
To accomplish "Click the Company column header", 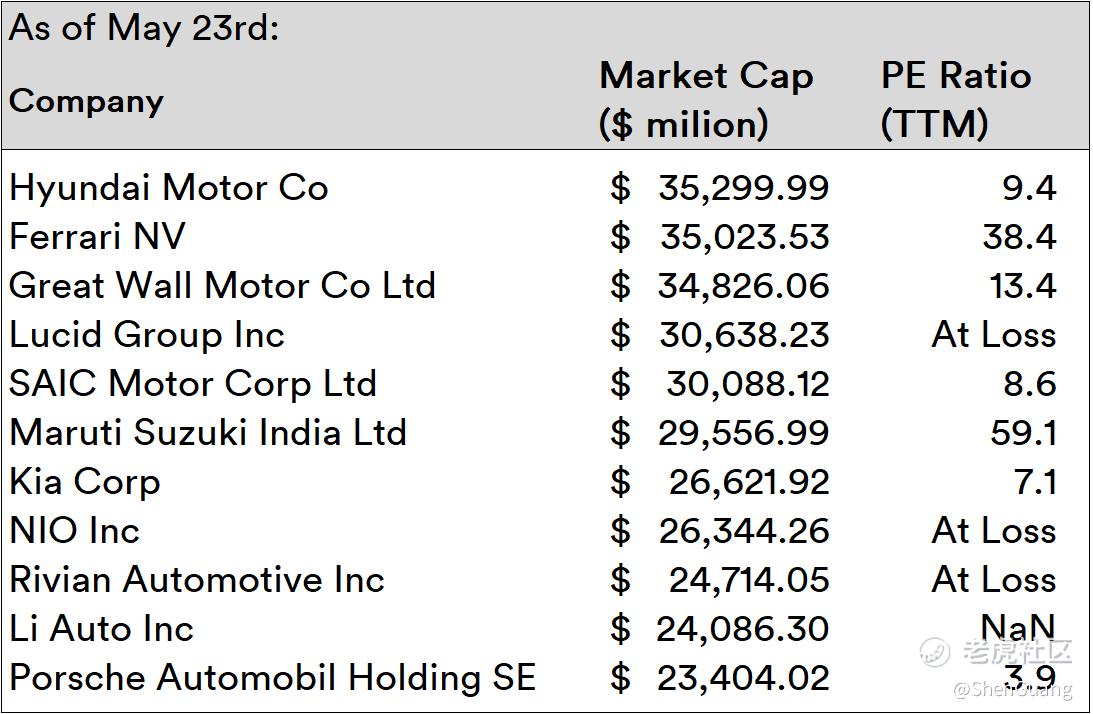I will (86, 101).
